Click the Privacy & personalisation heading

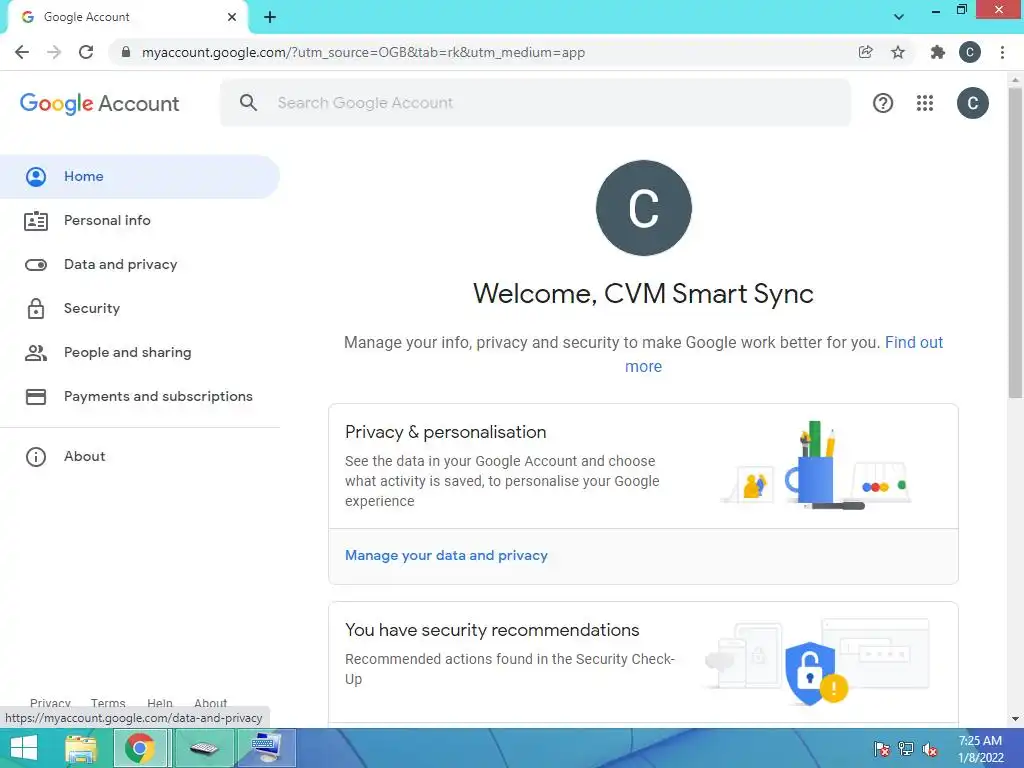[x=445, y=432]
